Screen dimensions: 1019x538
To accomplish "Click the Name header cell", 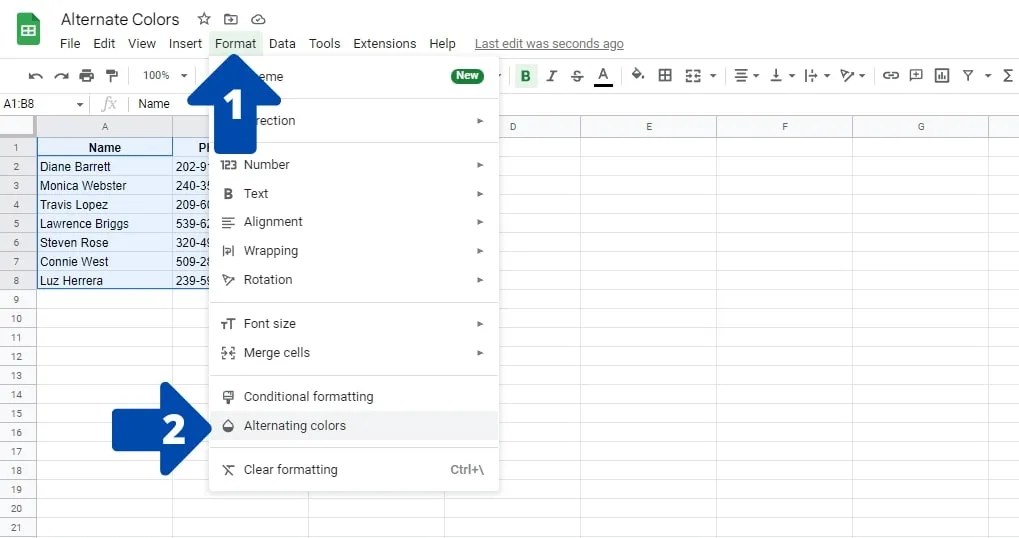I will pos(105,147).
